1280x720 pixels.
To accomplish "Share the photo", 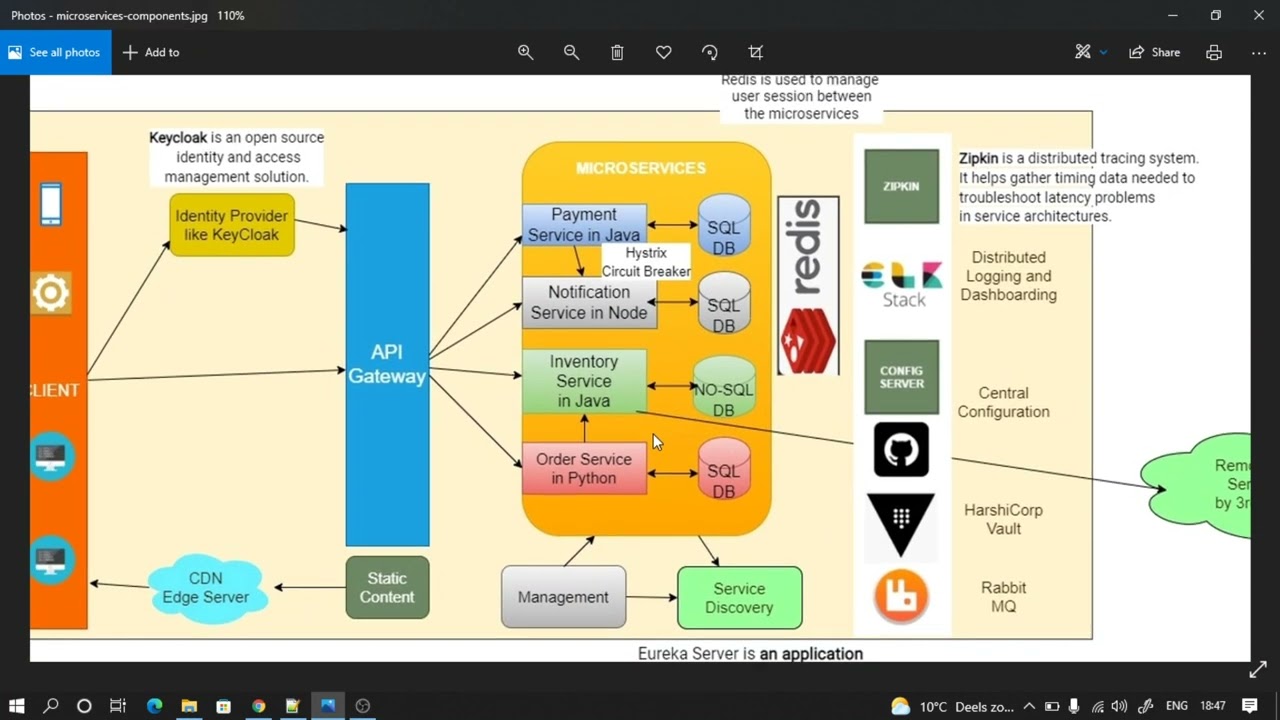I will pos(1155,52).
